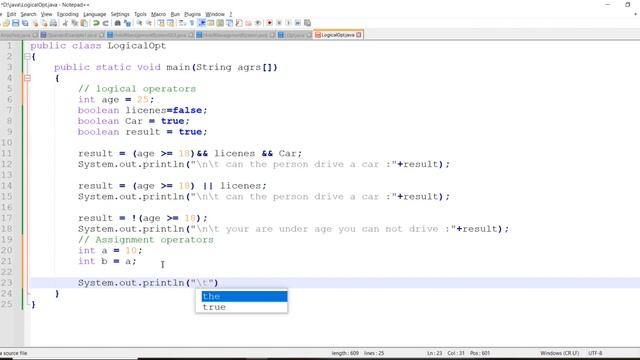Toggle synchronized horizontal scrolling icon
This screenshot has height=360, width=640.
tap(170, 23)
